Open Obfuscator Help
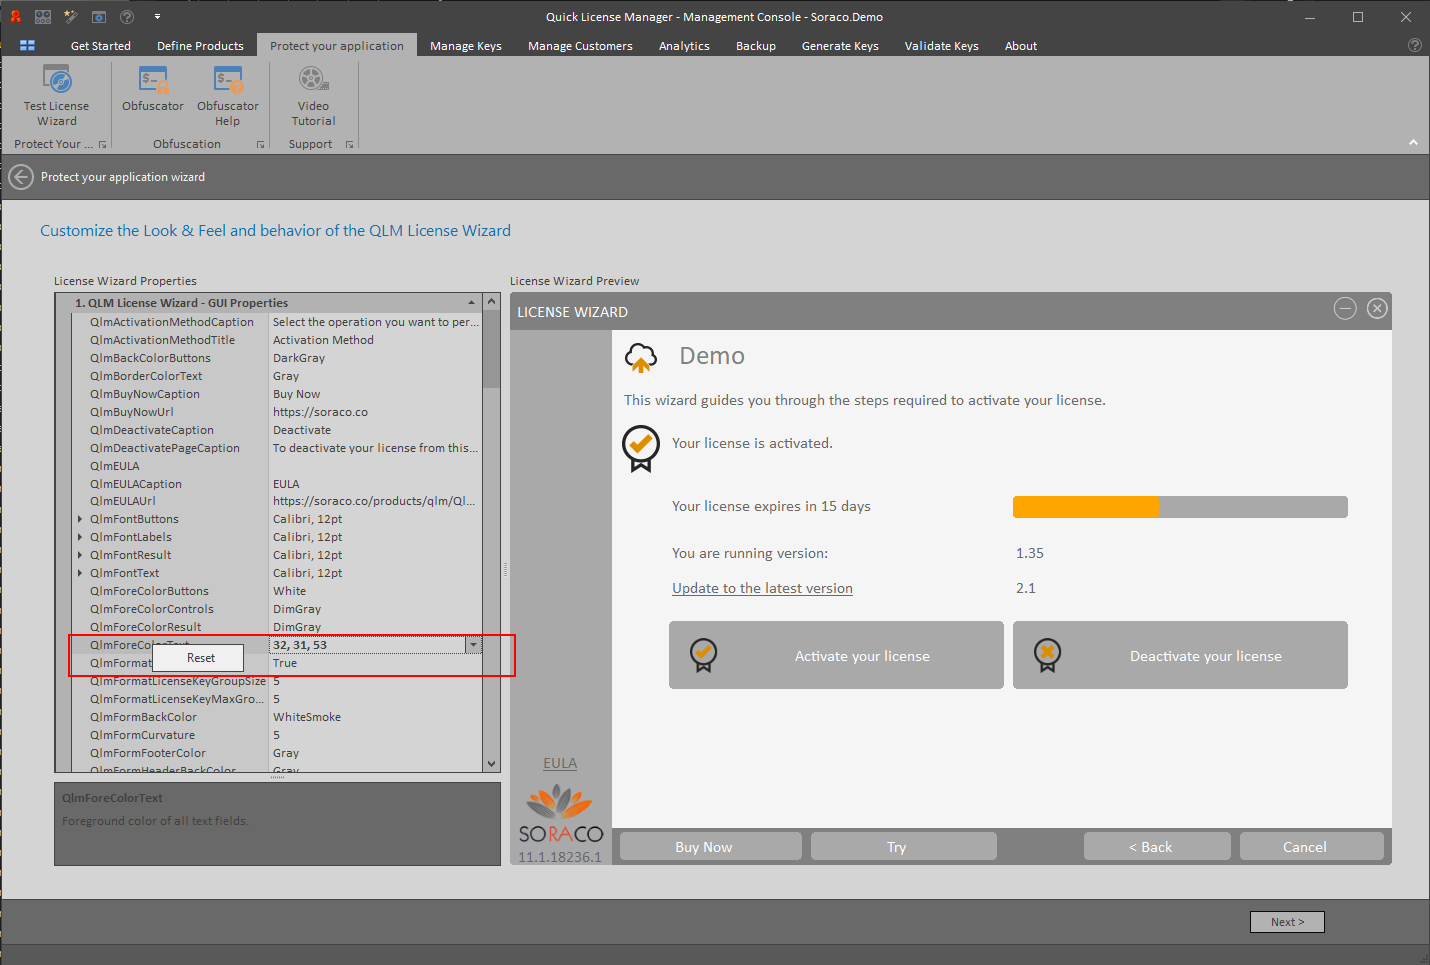The height and width of the screenshot is (965, 1430). click(x=228, y=96)
